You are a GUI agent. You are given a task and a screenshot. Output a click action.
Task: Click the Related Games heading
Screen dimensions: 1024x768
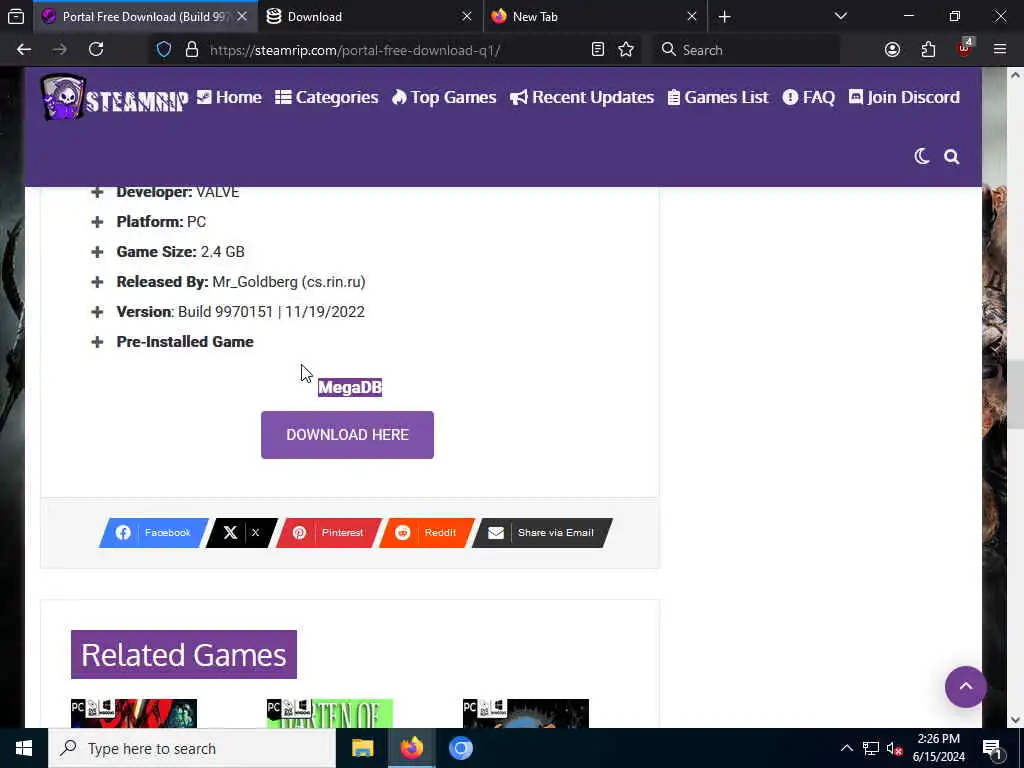tap(184, 654)
